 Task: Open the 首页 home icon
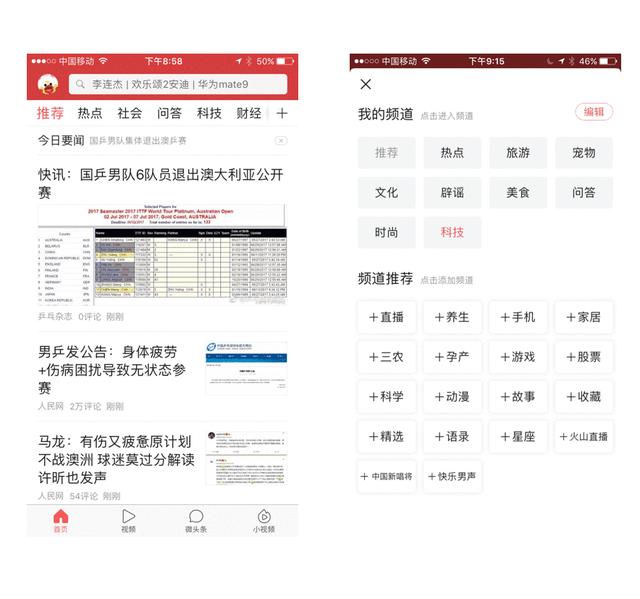click(x=61, y=520)
